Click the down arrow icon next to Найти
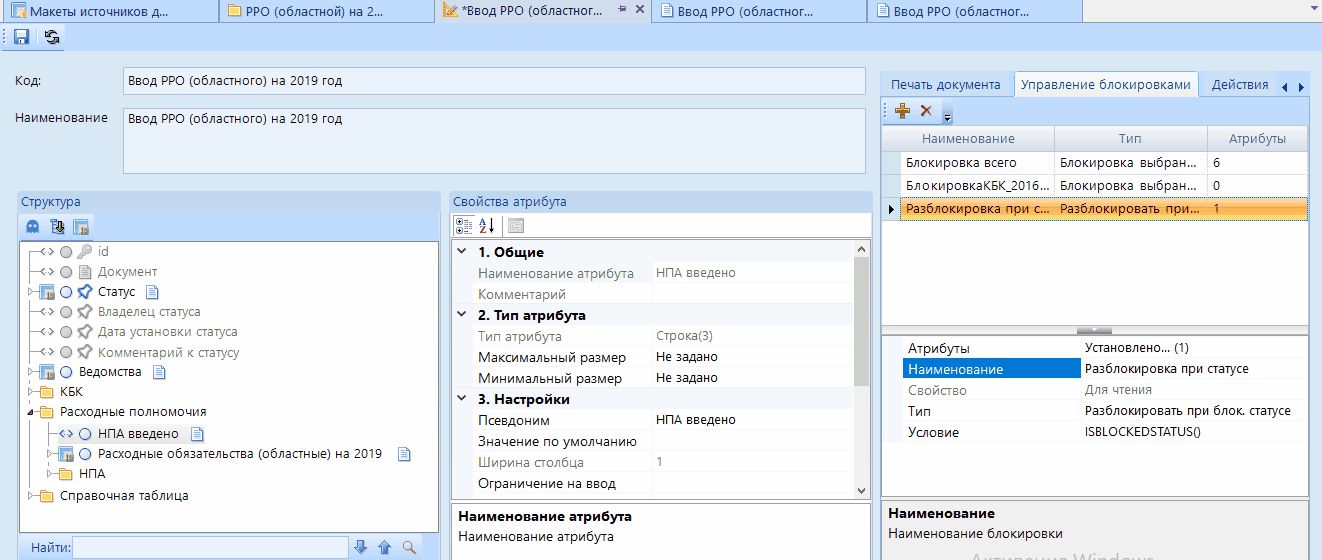This screenshot has height=560, width=1322. [x=361, y=547]
